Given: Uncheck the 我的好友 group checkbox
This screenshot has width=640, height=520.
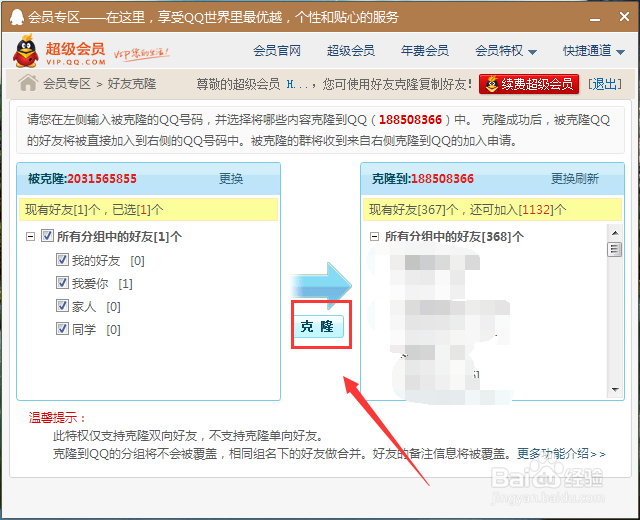Looking at the screenshot, I should coord(62,260).
